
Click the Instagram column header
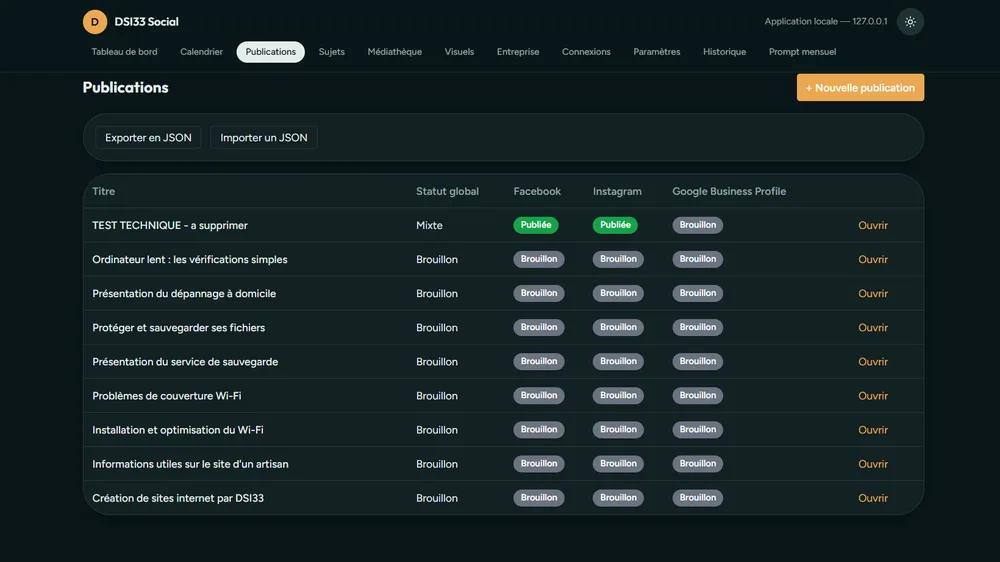point(617,191)
